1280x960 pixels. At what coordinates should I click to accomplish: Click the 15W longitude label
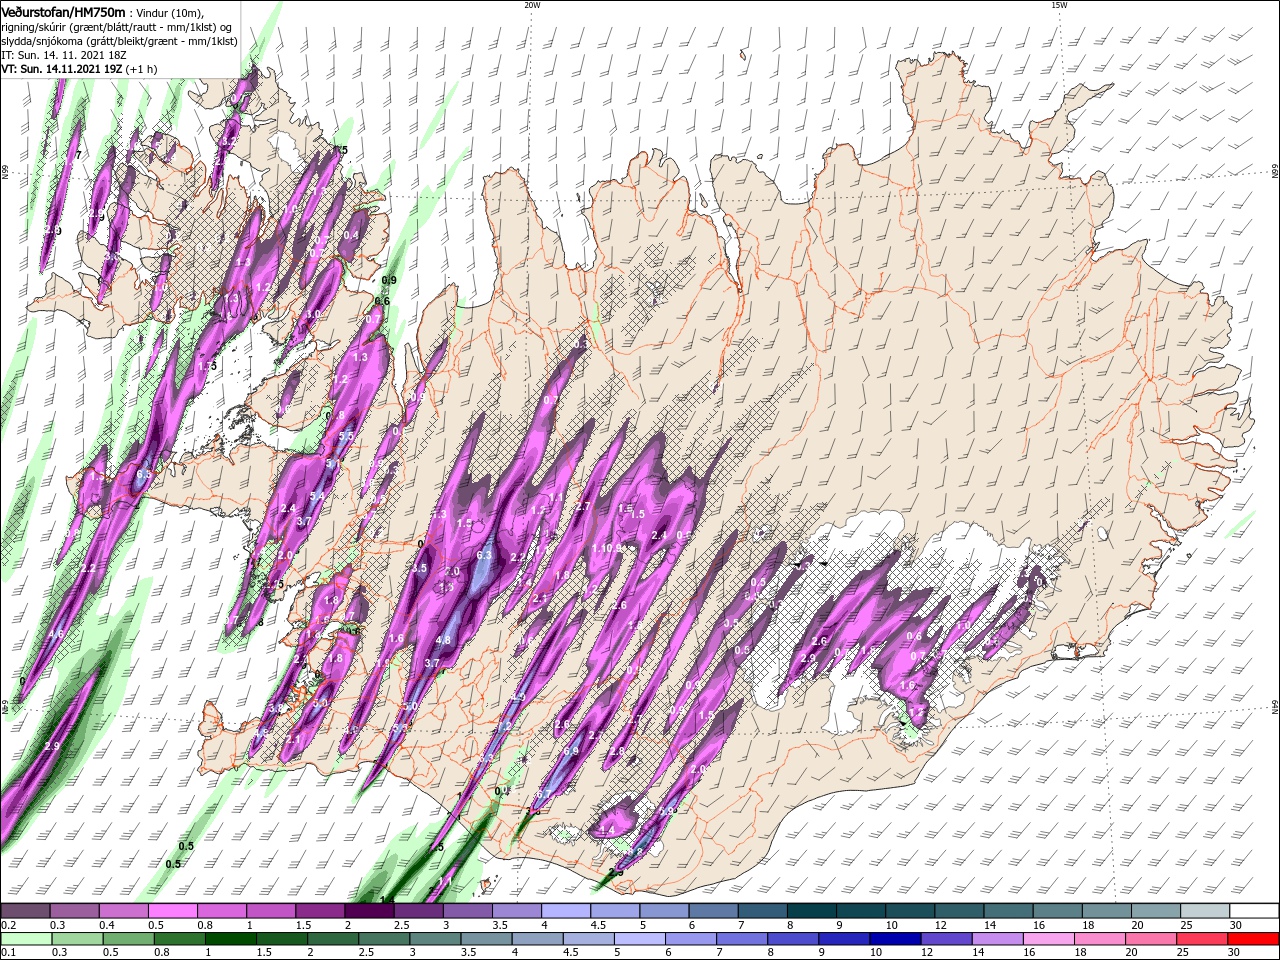1059,5
